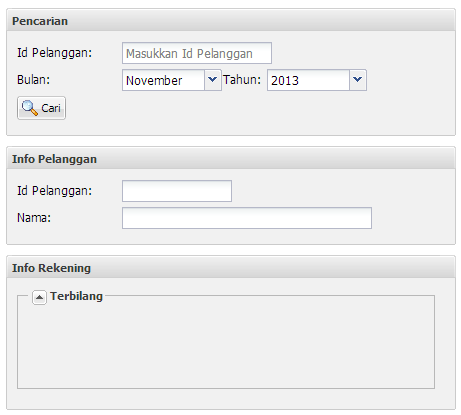Click the Terbilang legend title
Viewport: 461px width, 415px height.
pos(76,296)
